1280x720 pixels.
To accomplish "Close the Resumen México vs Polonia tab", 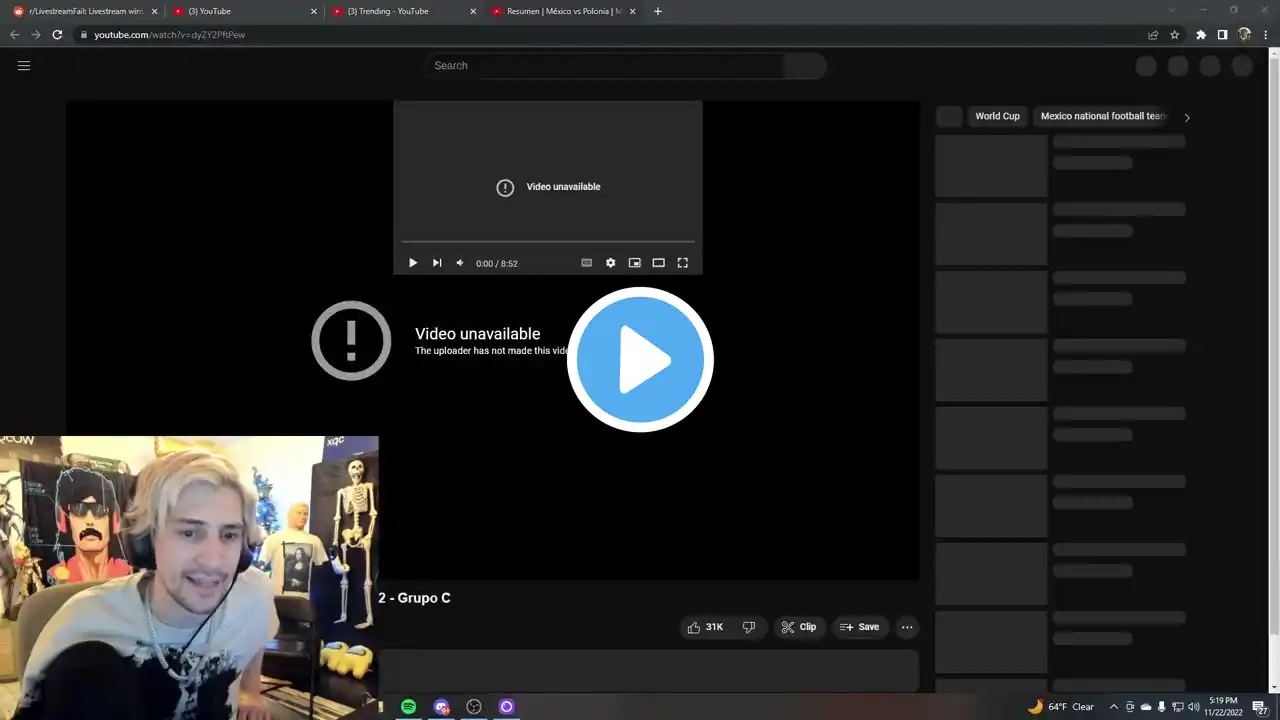I will tap(632, 11).
